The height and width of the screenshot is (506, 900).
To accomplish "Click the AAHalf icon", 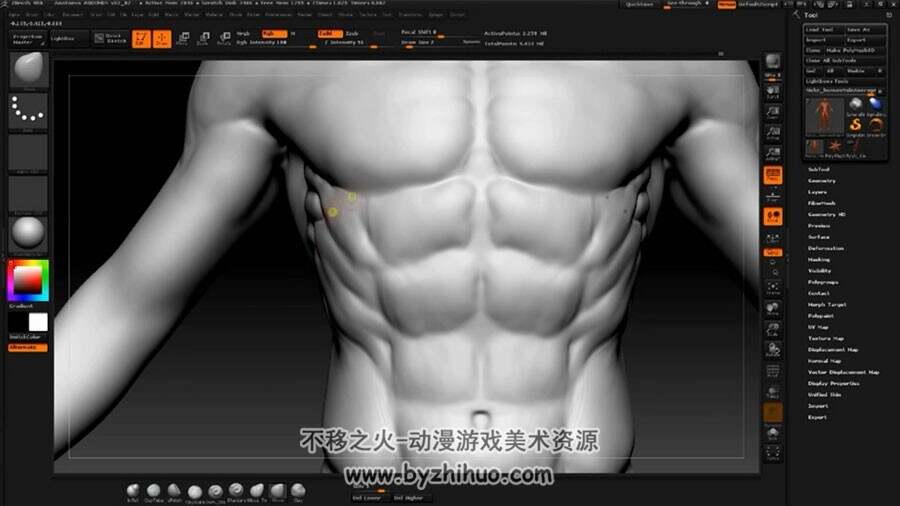I will pyautogui.click(x=773, y=154).
